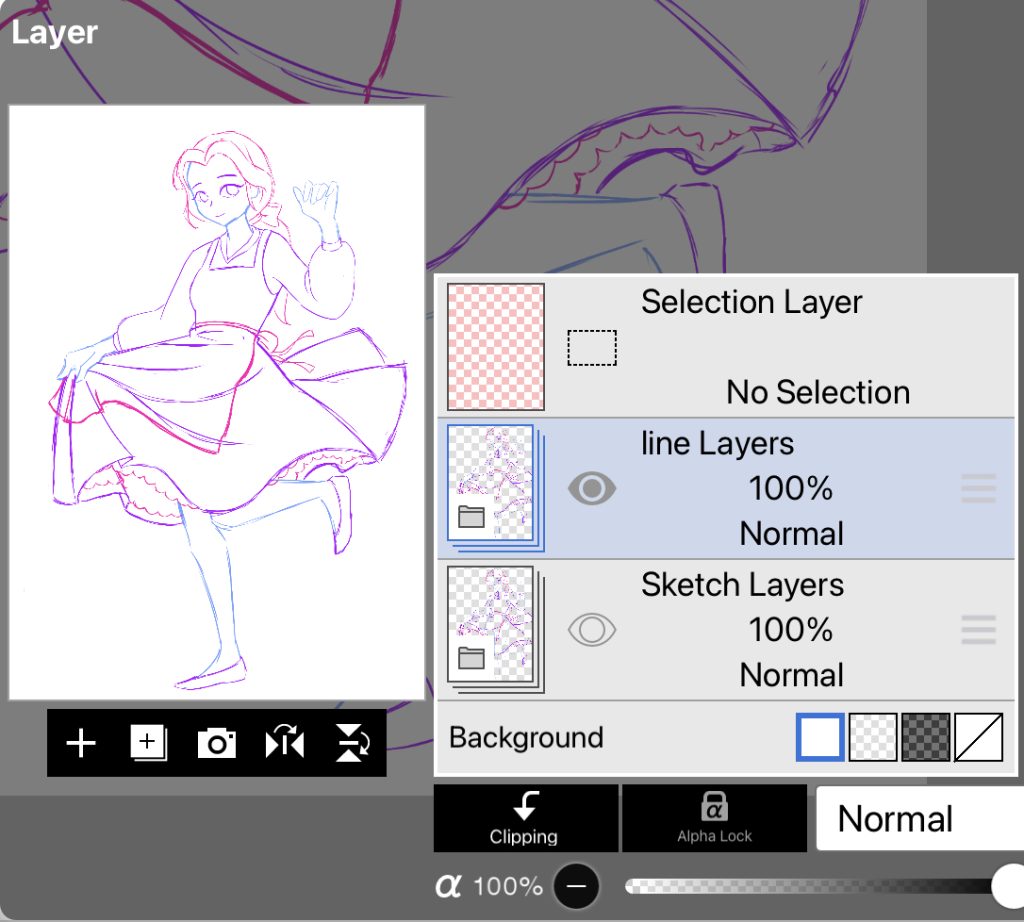1024x922 pixels.
Task: Decrease opacity with the minus button
Action: [576, 886]
